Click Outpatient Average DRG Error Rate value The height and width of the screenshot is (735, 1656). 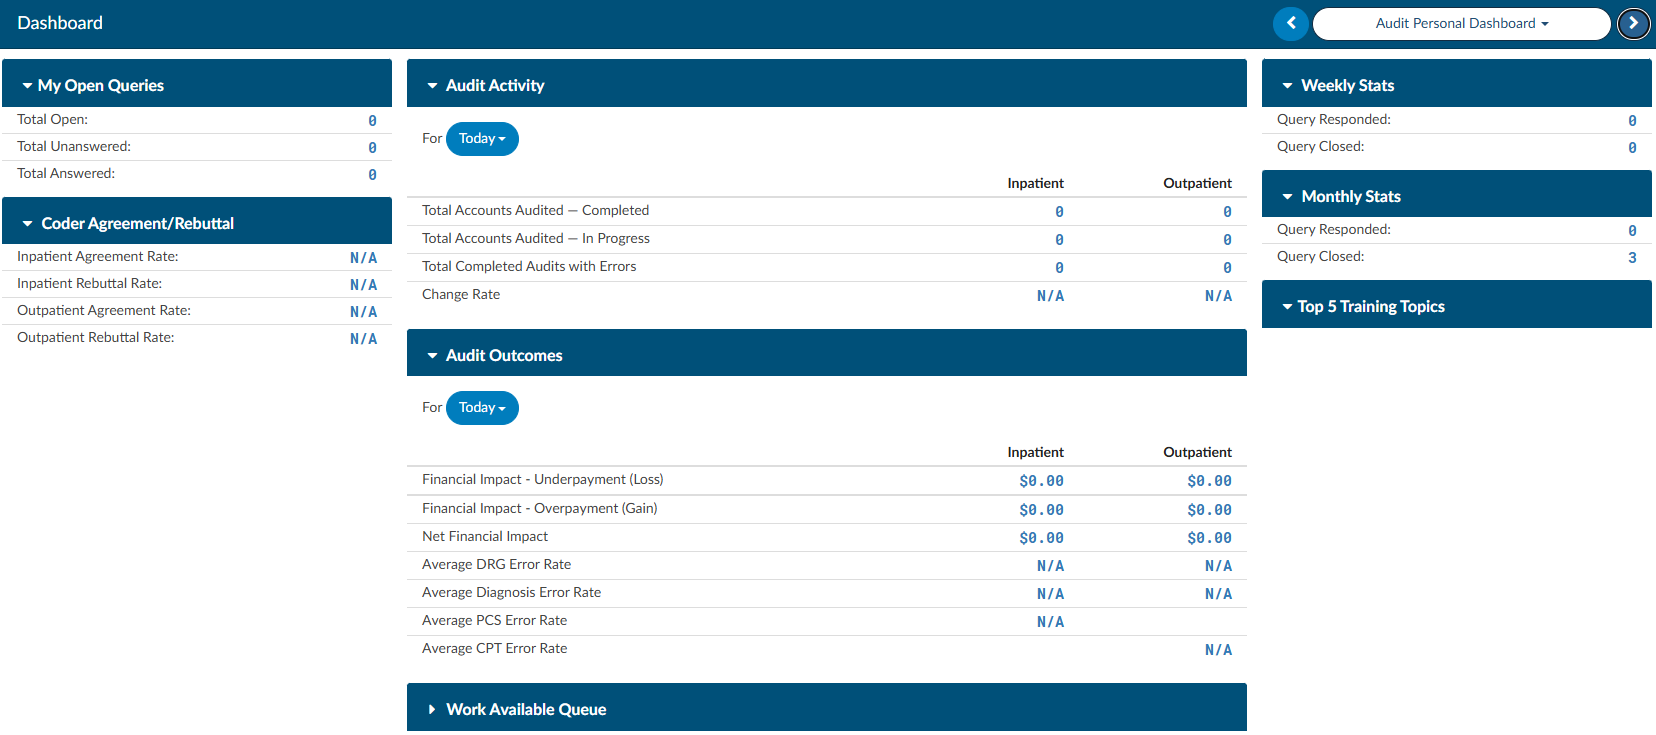[x=1218, y=565]
